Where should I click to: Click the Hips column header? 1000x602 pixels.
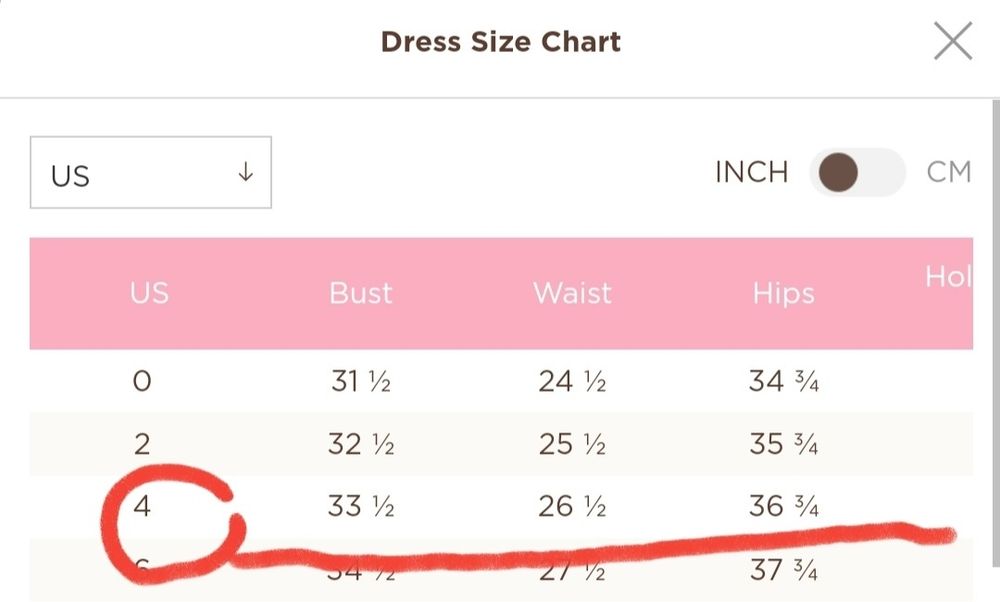point(783,293)
